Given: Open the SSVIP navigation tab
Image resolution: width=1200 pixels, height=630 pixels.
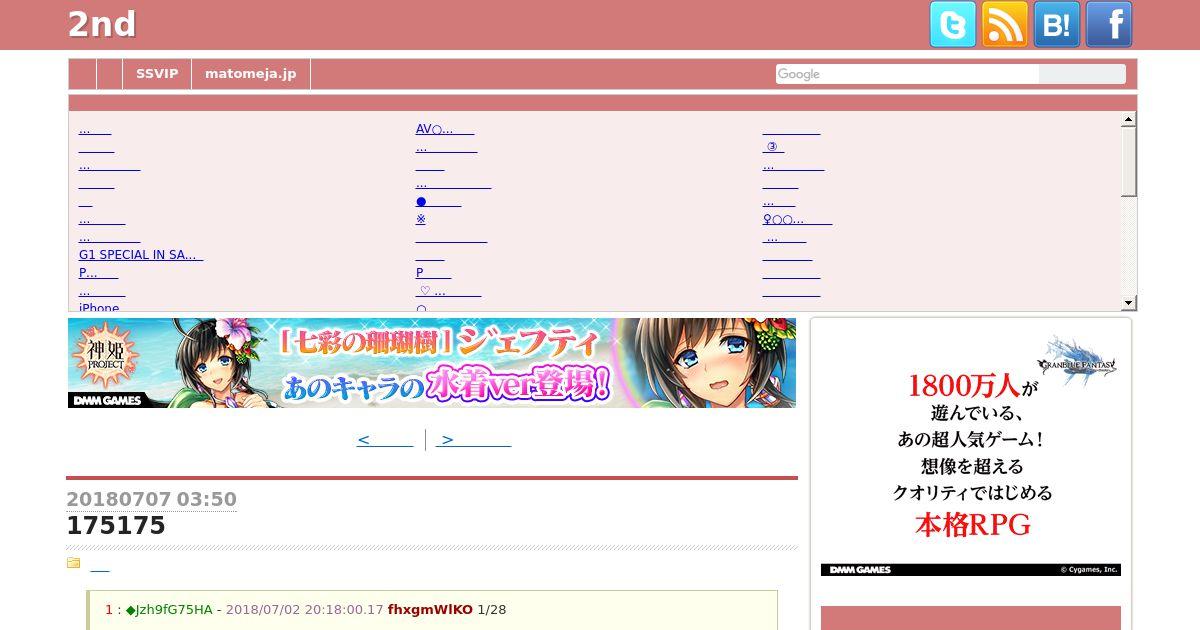Looking at the screenshot, I should 157,74.
